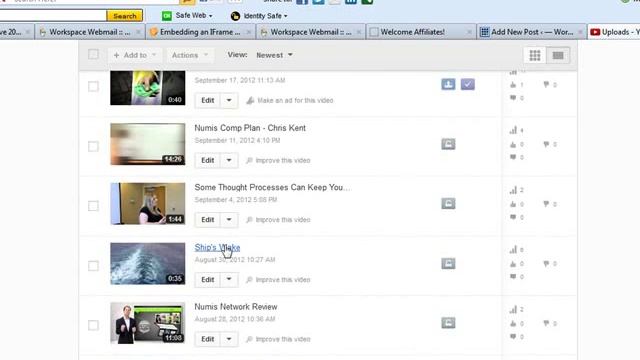Screen dimensions: 640x360
Task: Check the box next to the 0:40 video
Action: click(x=93, y=87)
